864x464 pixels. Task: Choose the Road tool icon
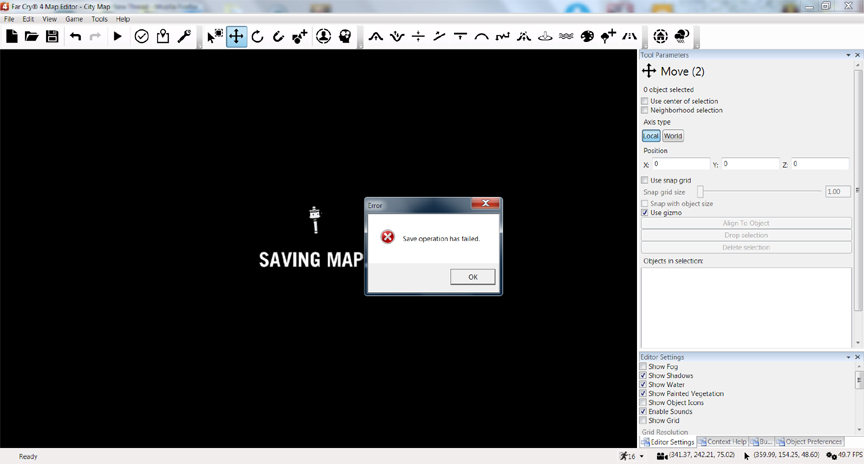click(629, 36)
